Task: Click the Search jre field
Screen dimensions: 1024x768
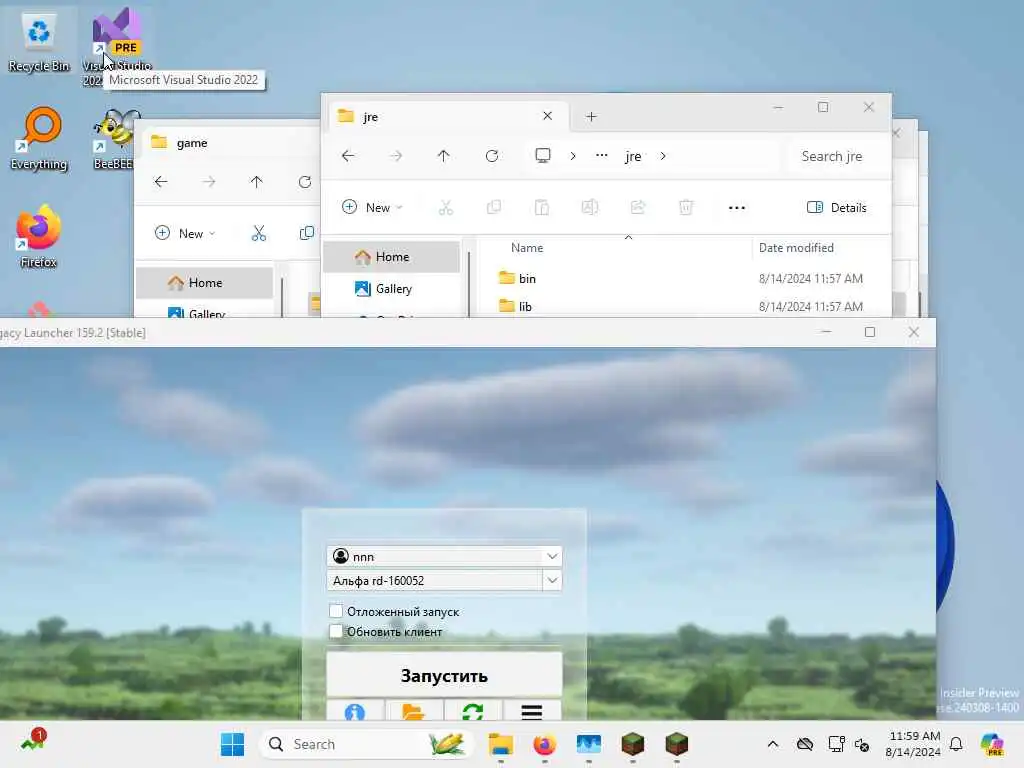Action: [836, 156]
